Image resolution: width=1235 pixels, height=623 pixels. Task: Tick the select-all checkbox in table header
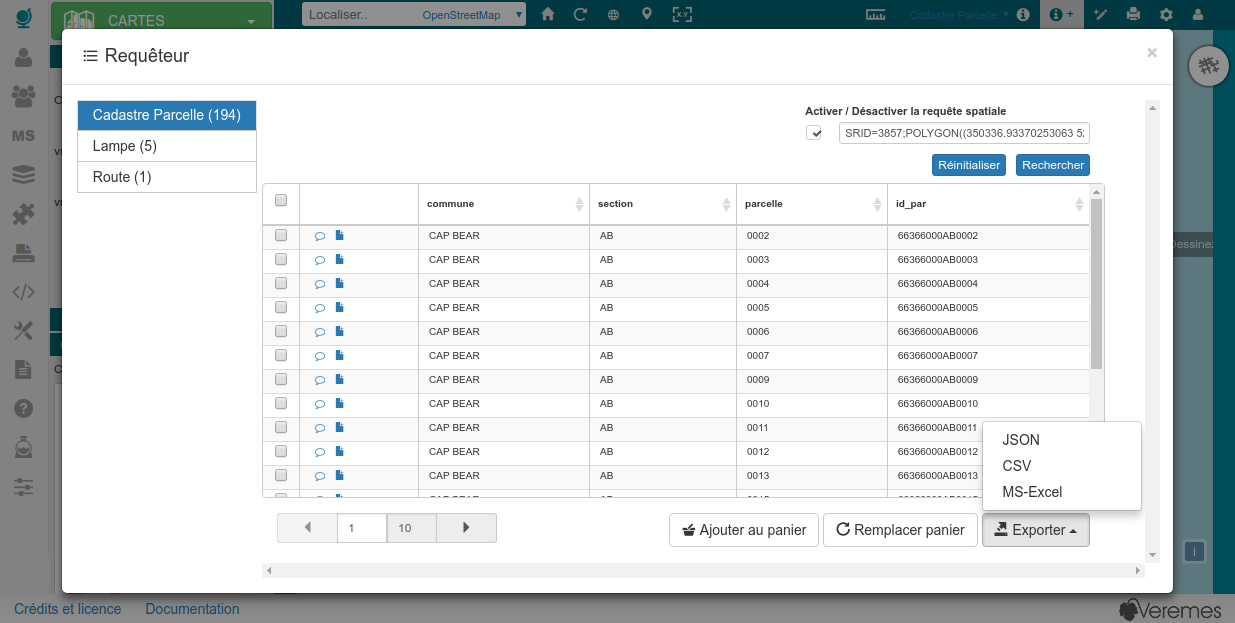[x=281, y=200]
